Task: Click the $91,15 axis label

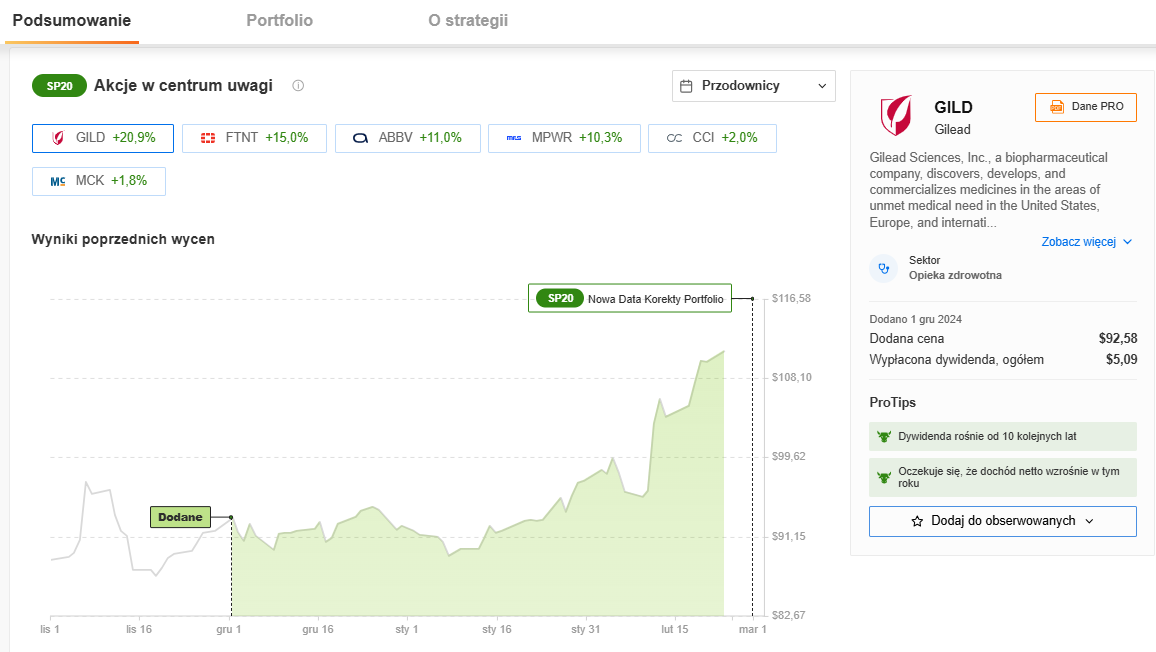Action: tap(789, 536)
